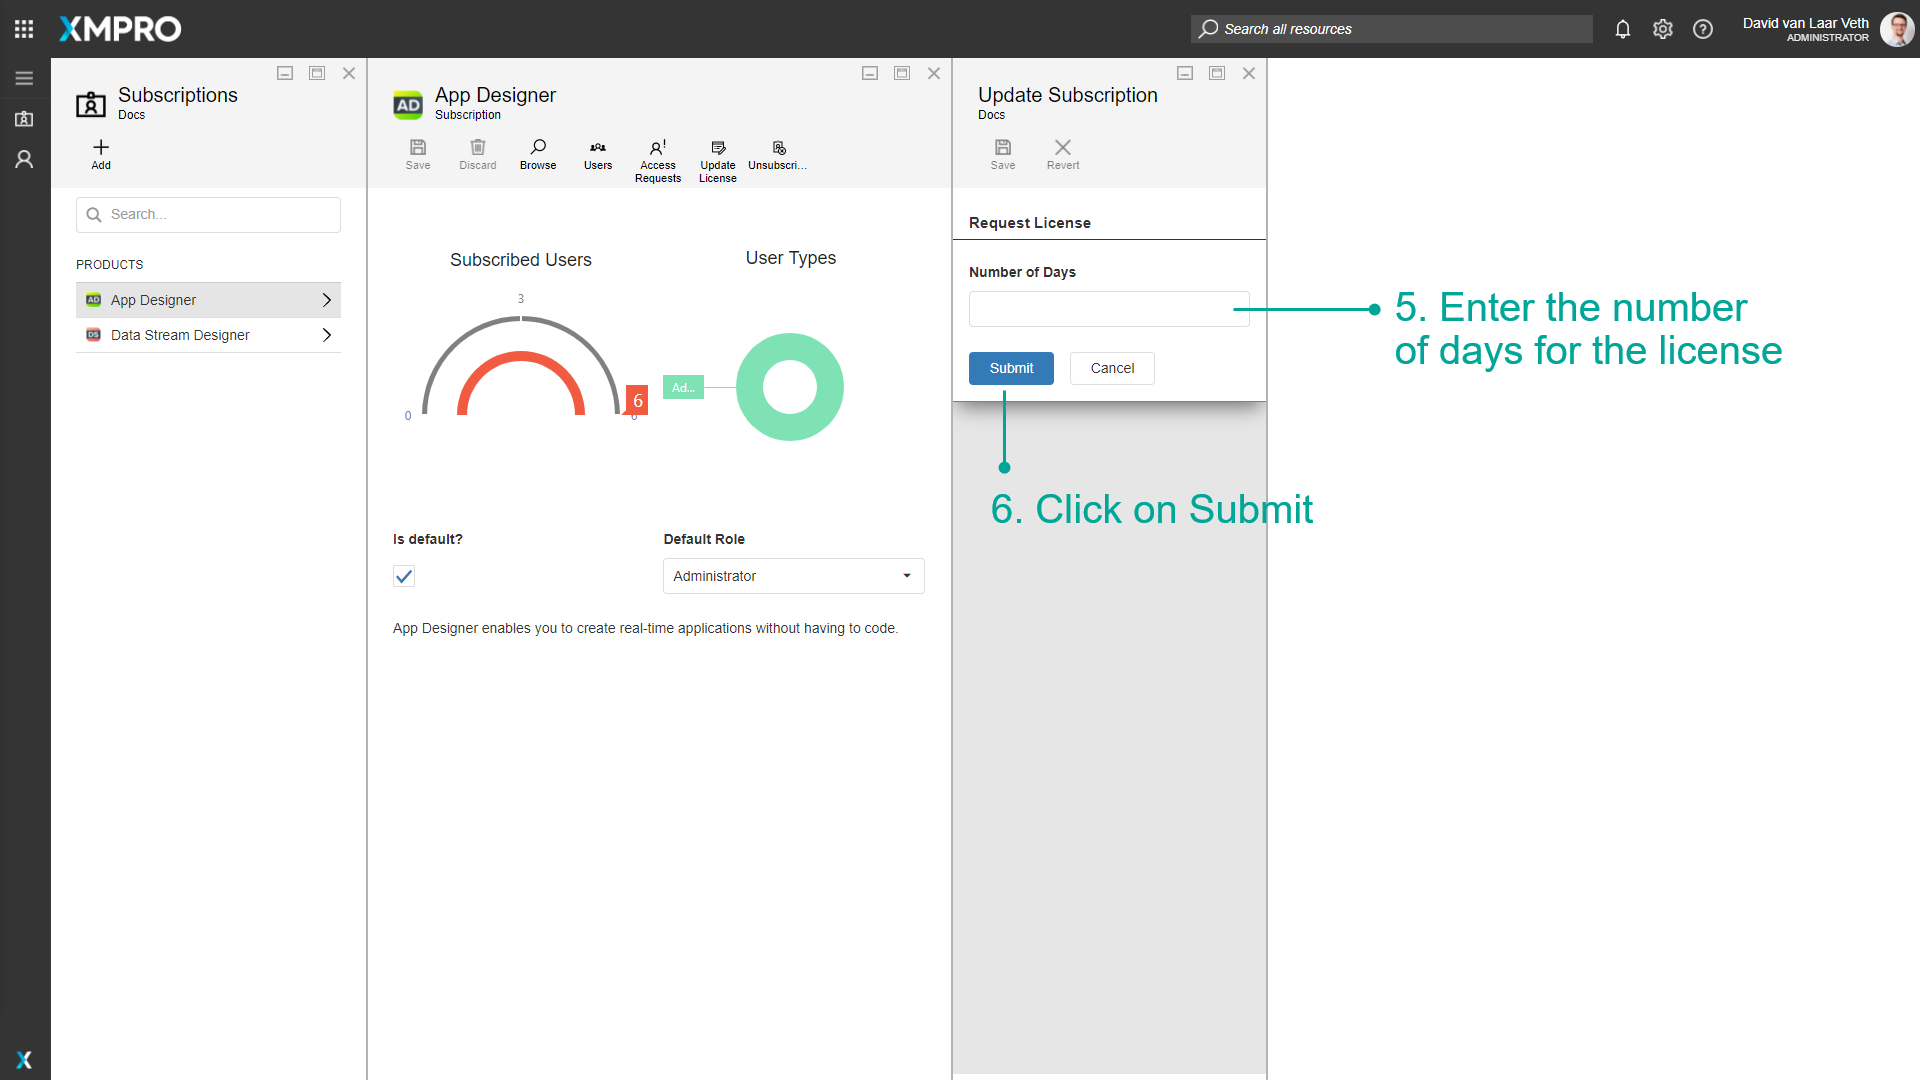Screen dimensions: 1920x1080
Task: Click the Cancel button
Action: (x=1112, y=368)
